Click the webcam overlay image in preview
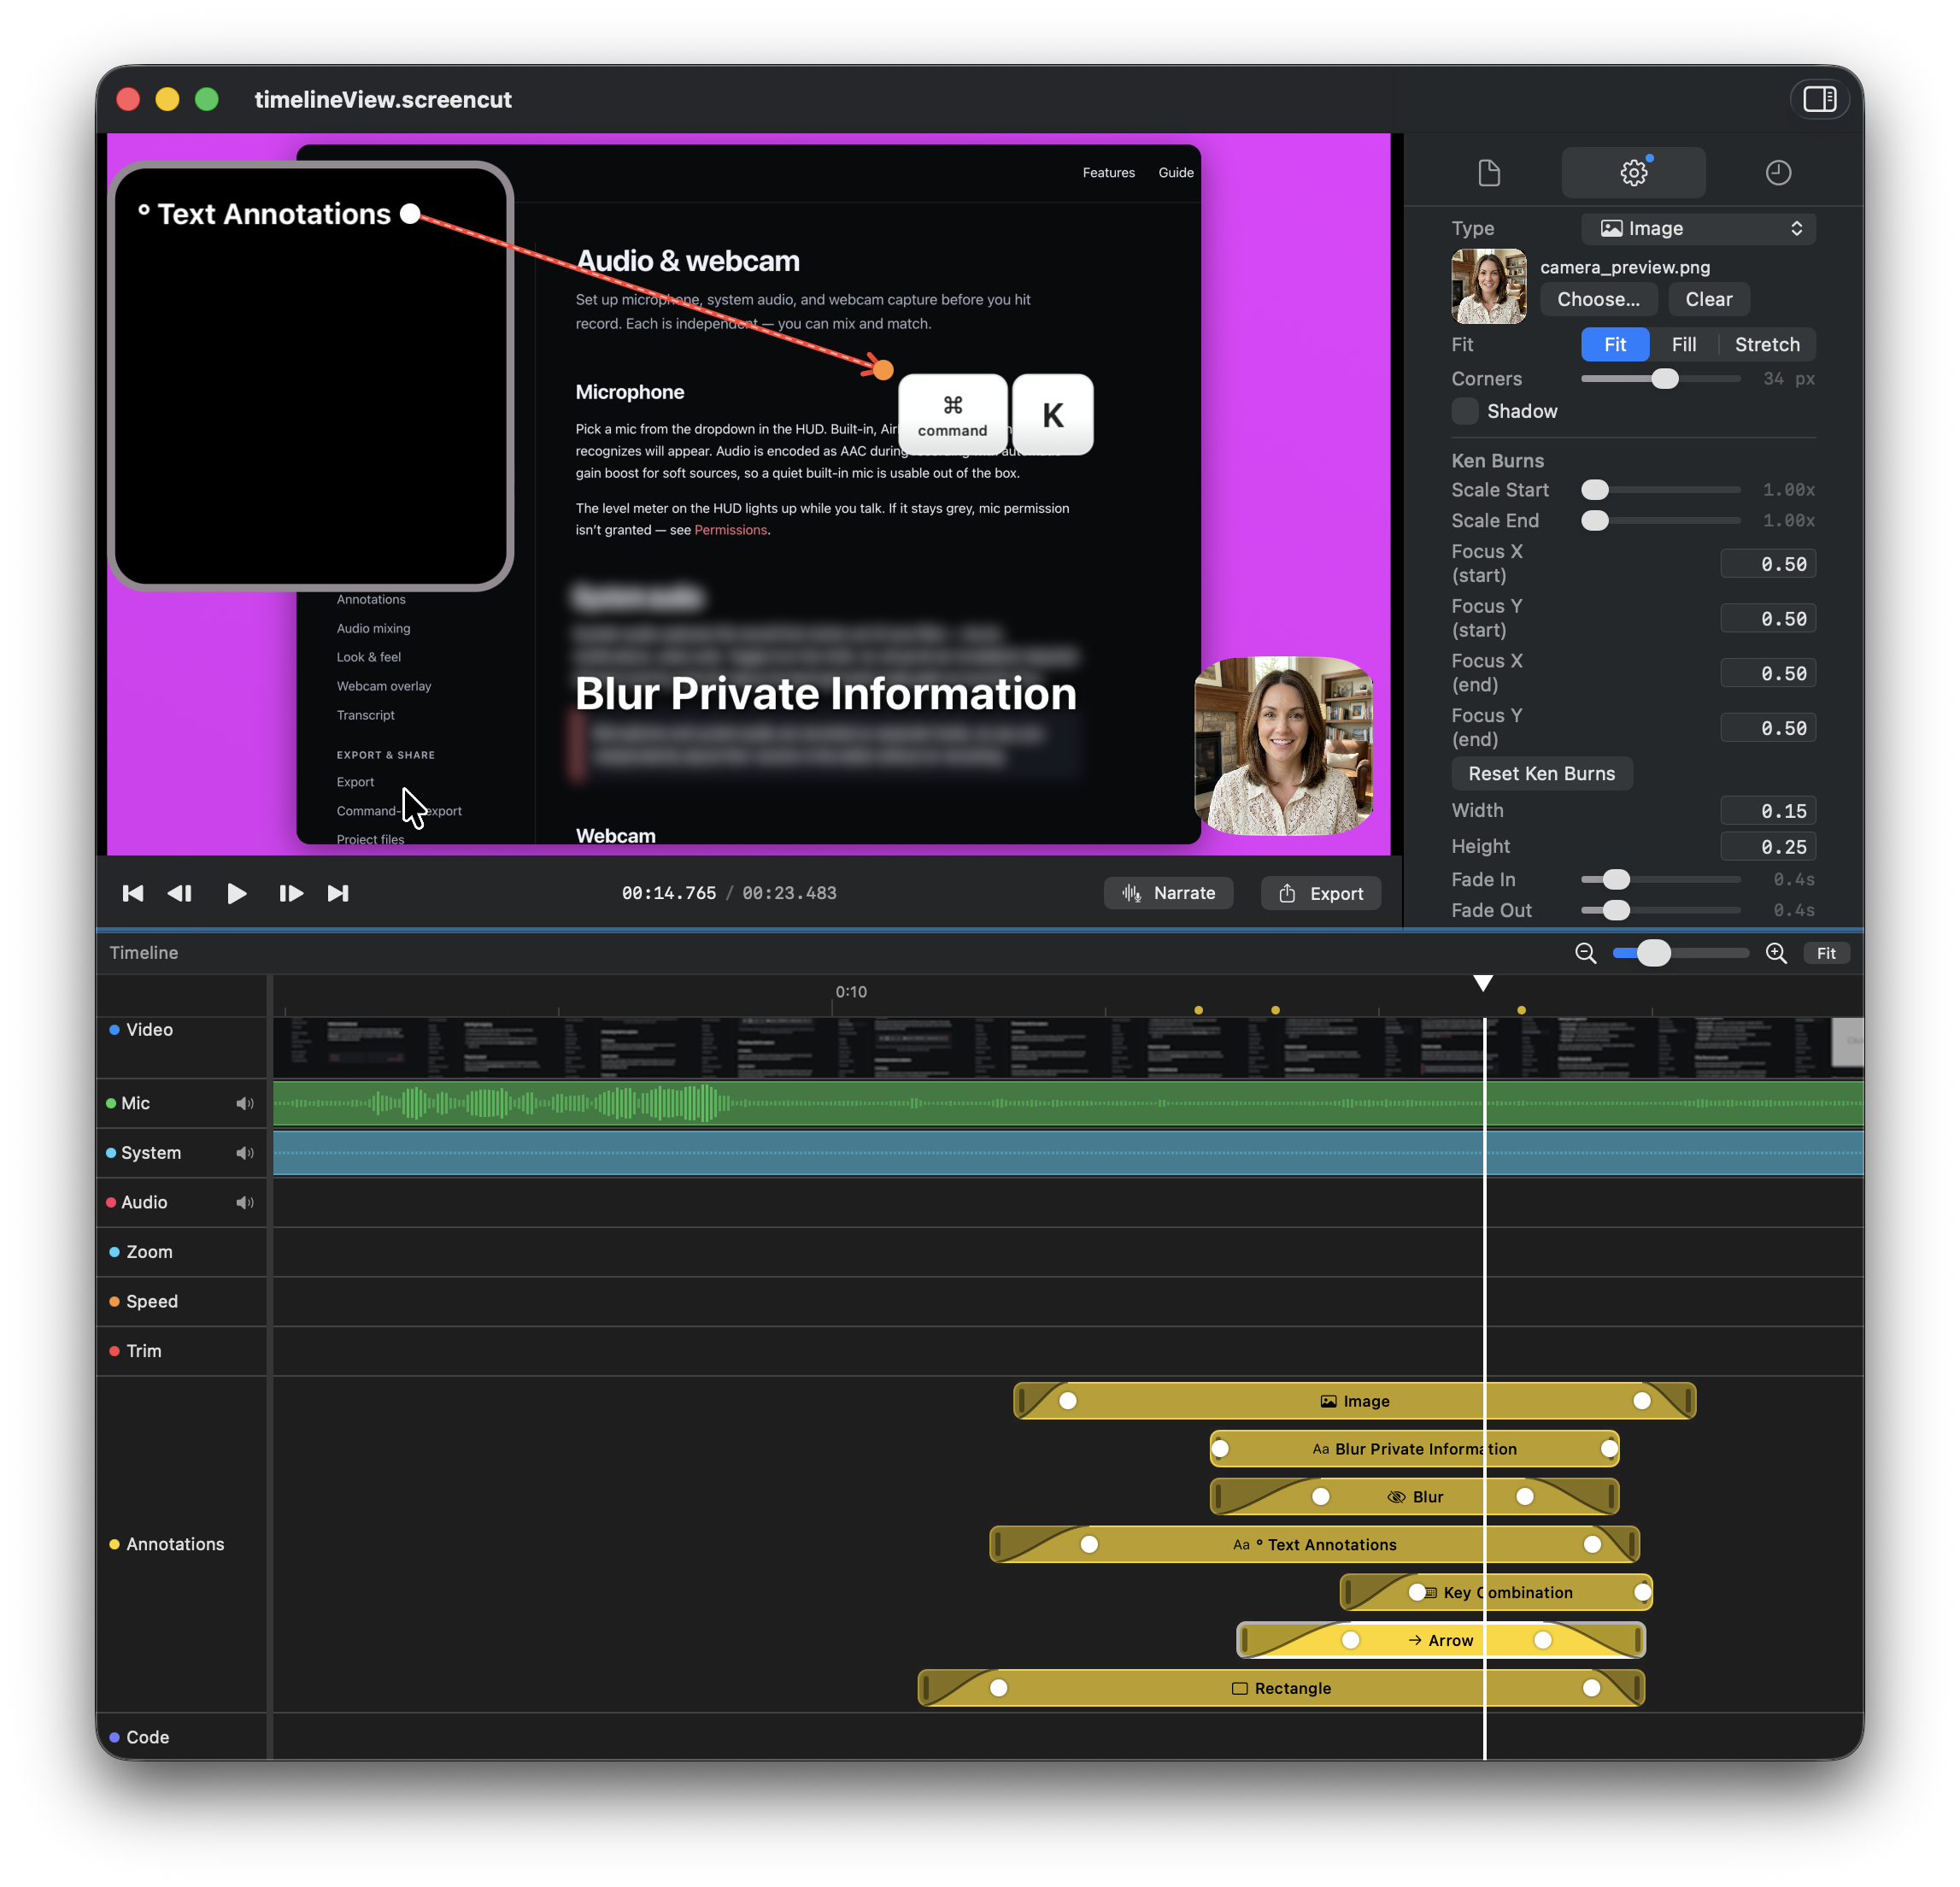Screen dimensions: 1960x1887 click(x=1283, y=746)
